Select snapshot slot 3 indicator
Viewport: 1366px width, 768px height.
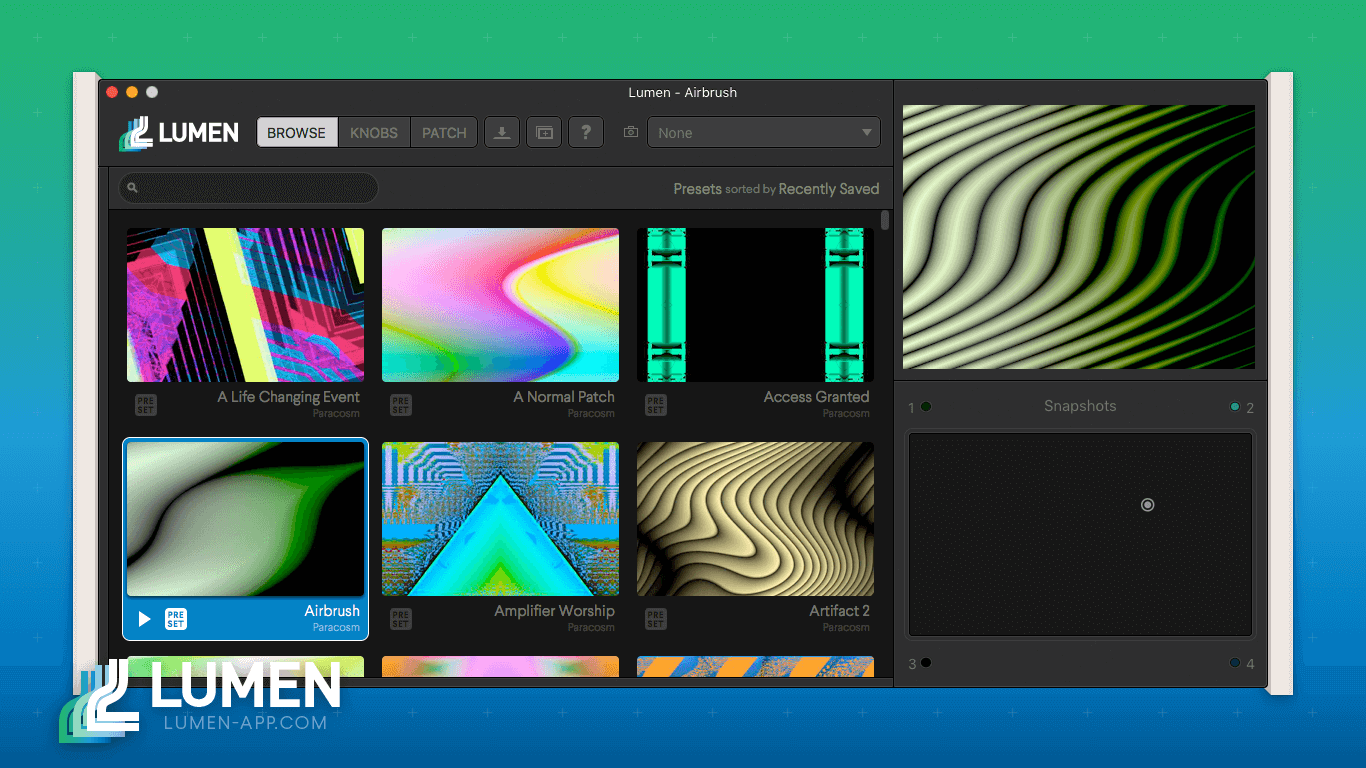point(926,662)
